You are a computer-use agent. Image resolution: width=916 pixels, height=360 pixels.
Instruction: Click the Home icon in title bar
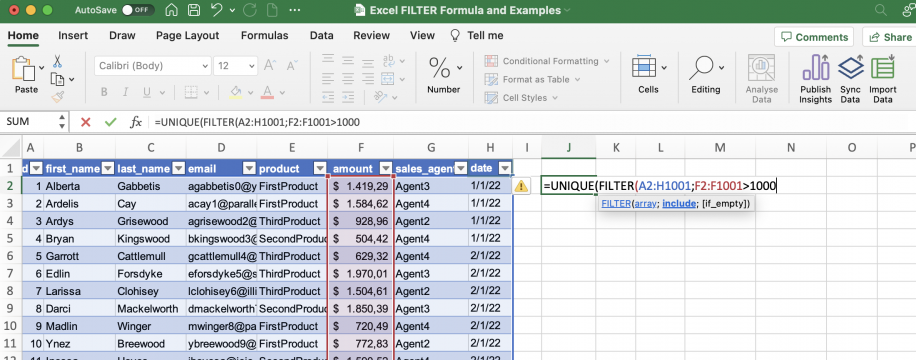(172, 10)
